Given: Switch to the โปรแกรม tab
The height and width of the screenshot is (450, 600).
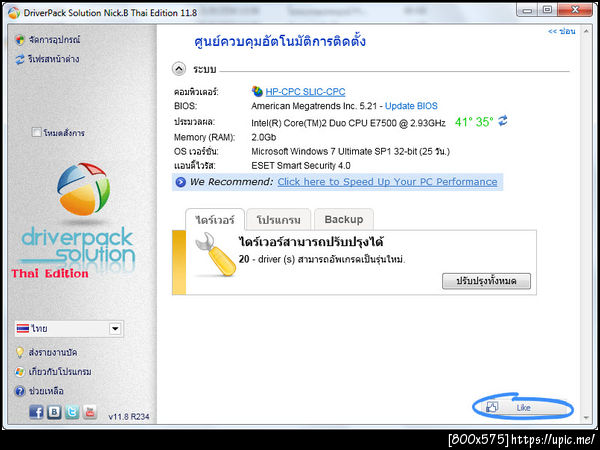Looking at the screenshot, I should (278, 220).
